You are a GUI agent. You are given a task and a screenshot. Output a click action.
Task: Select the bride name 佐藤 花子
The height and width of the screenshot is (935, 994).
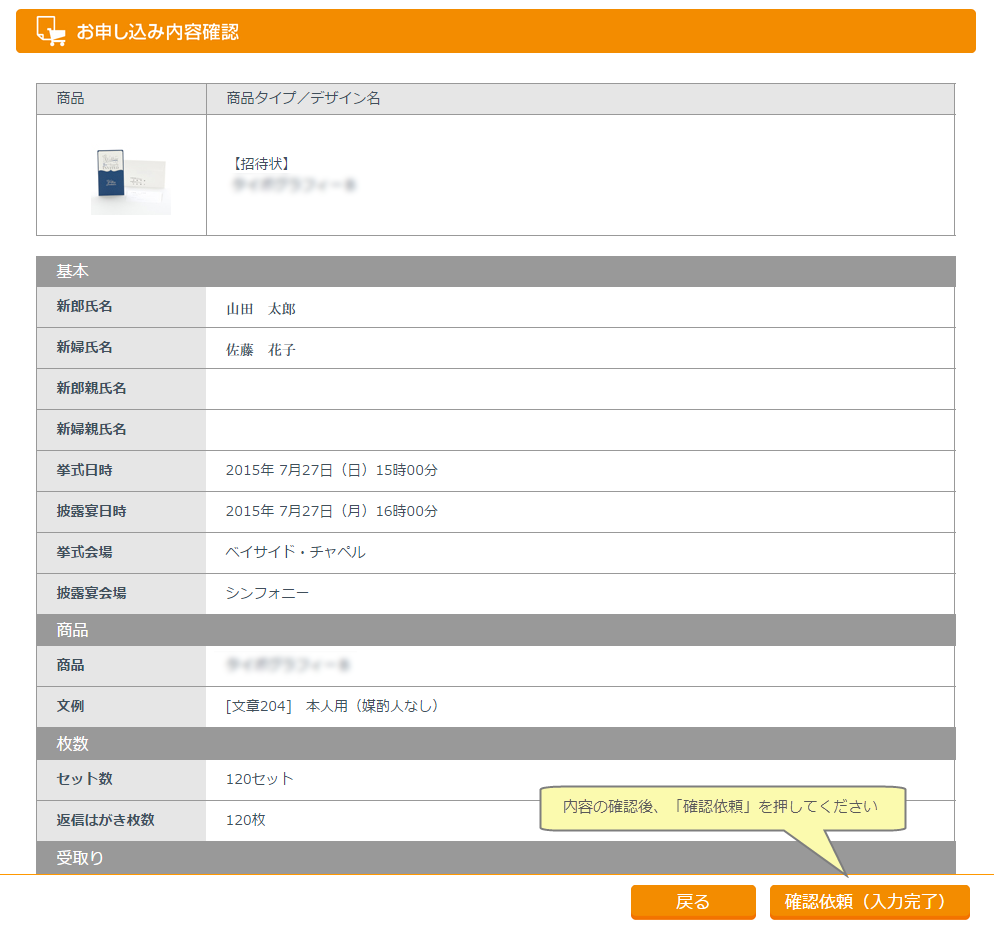click(x=261, y=350)
